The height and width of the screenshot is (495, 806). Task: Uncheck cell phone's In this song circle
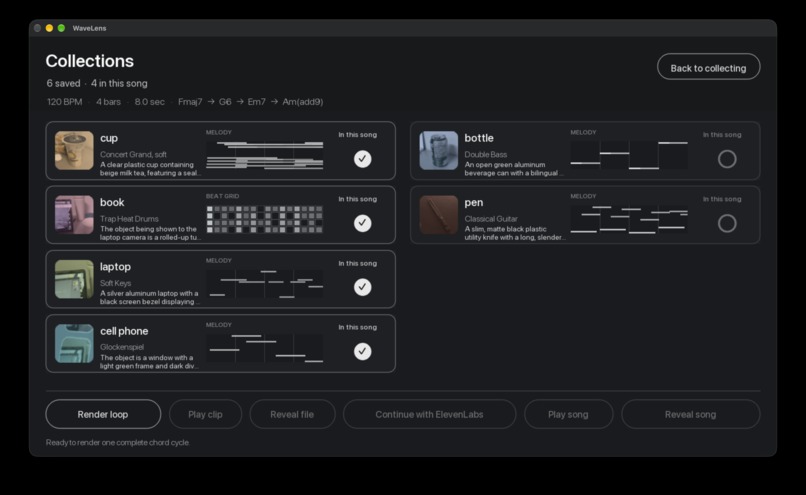(x=362, y=351)
